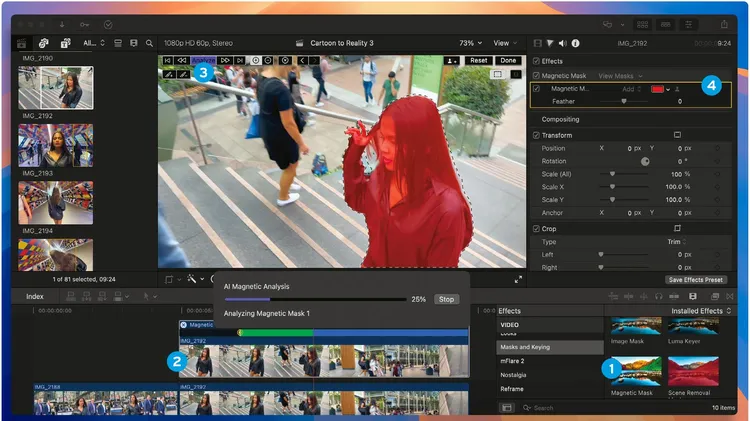
Task: Uncheck the Effects checkbox
Action: pos(537,60)
